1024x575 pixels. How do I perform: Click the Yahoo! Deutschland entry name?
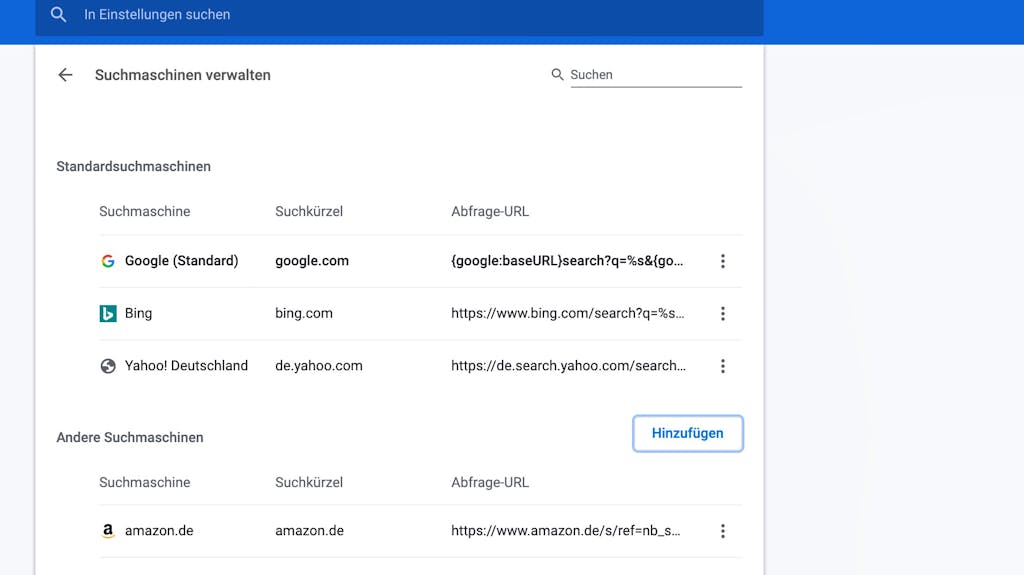pos(186,365)
